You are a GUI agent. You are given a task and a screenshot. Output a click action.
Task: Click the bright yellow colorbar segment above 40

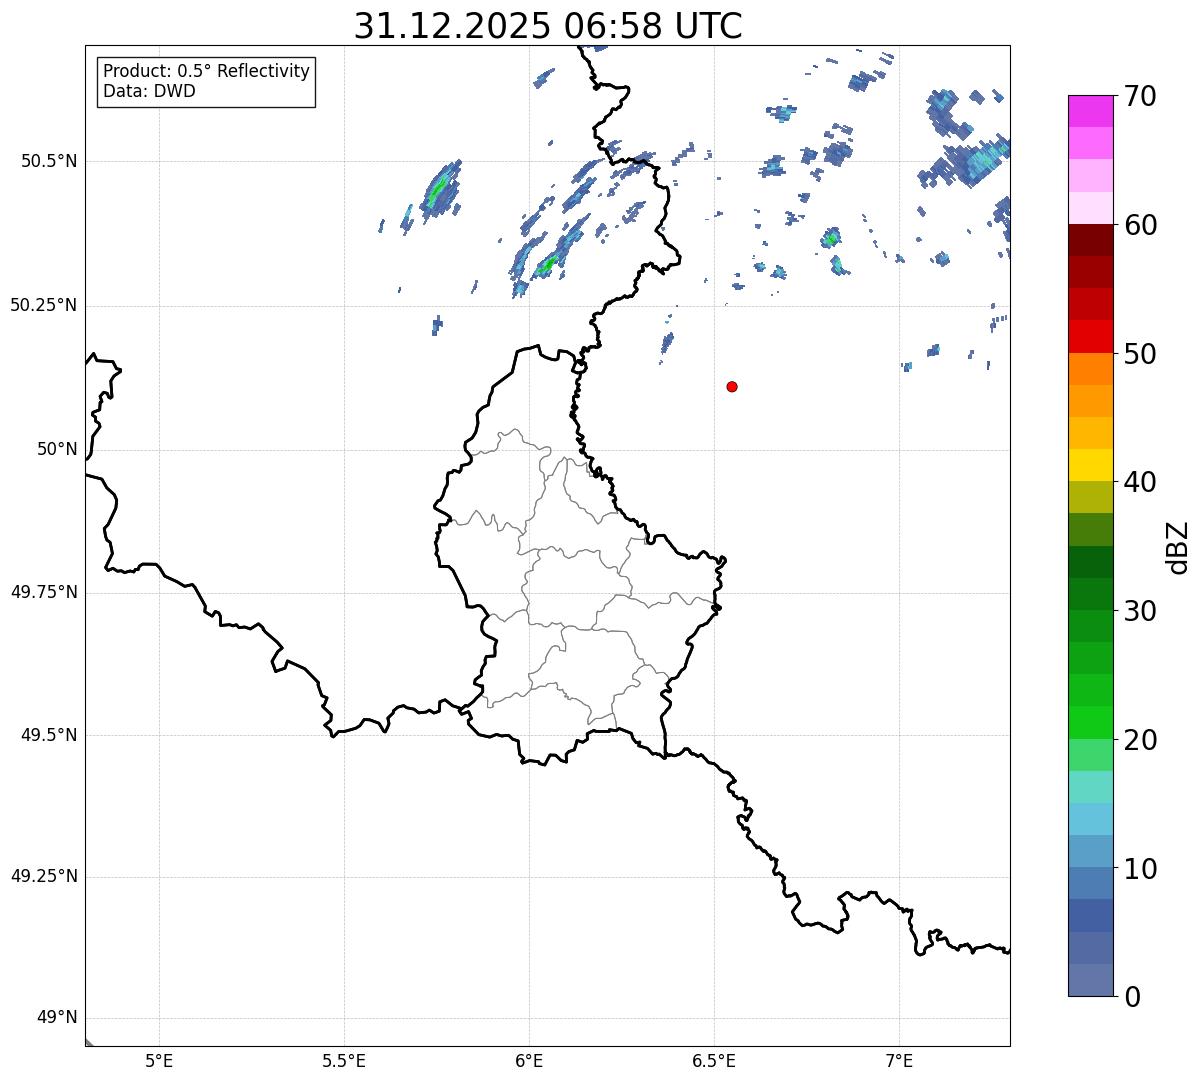(x=1090, y=465)
